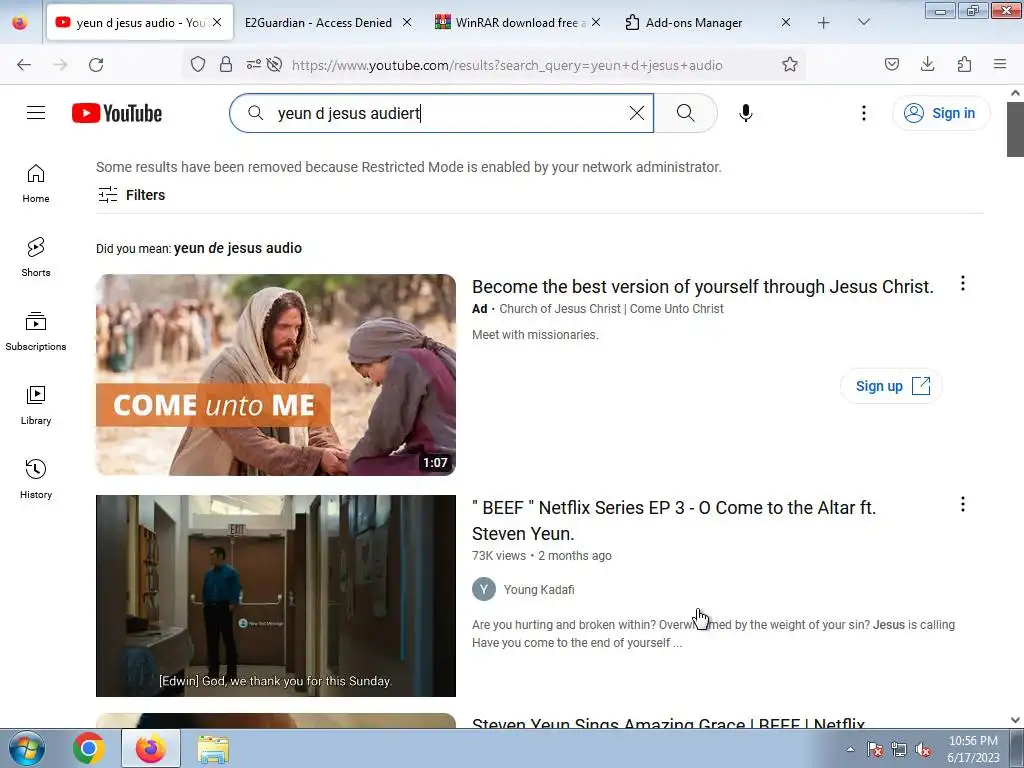Viewport: 1024px width, 768px height.
Task: Open the Windows Start menu
Action: 27,748
